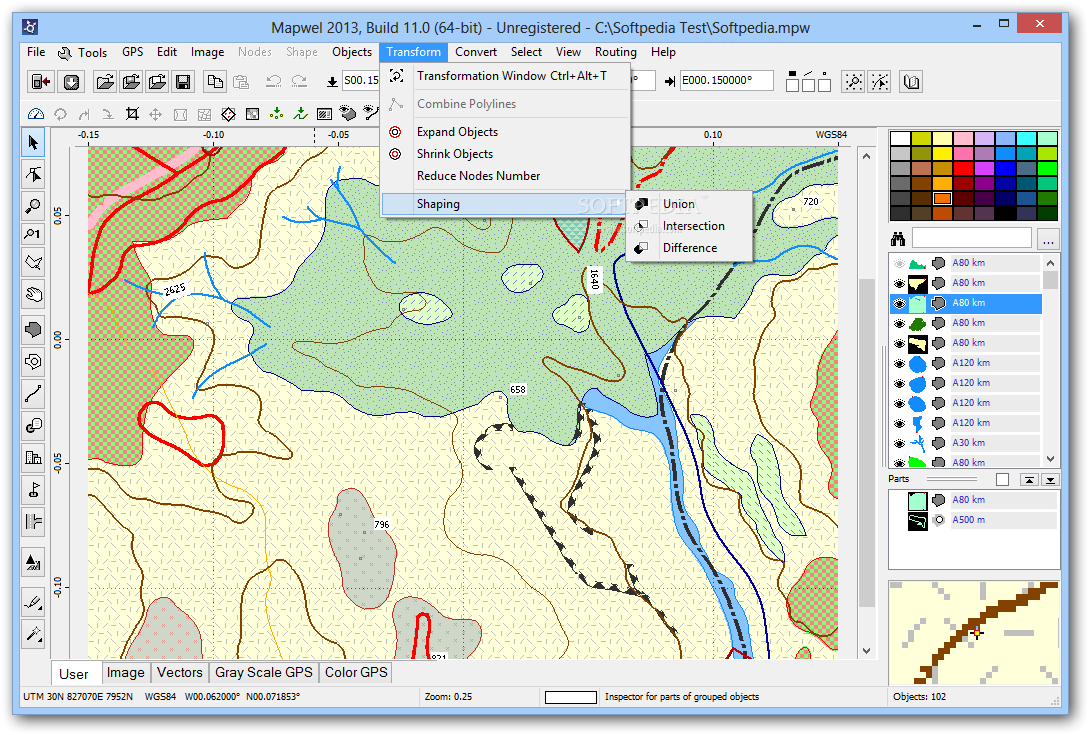Click the overview mini-map thumbnail
The height and width of the screenshot is (735, 1089).
point(974,632)
